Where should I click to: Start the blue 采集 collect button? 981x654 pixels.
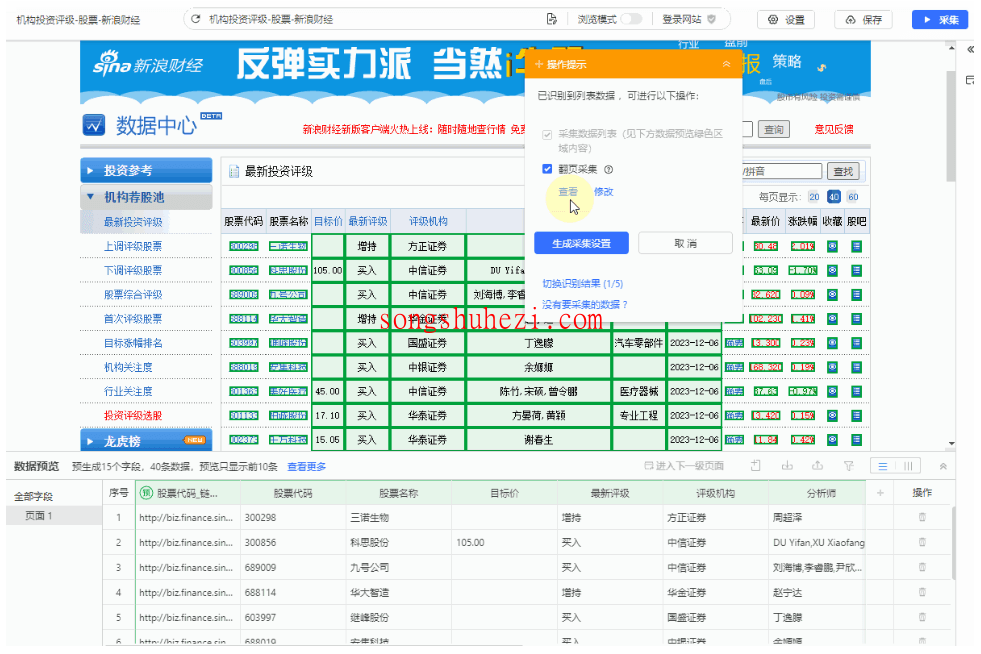point(940,19)
